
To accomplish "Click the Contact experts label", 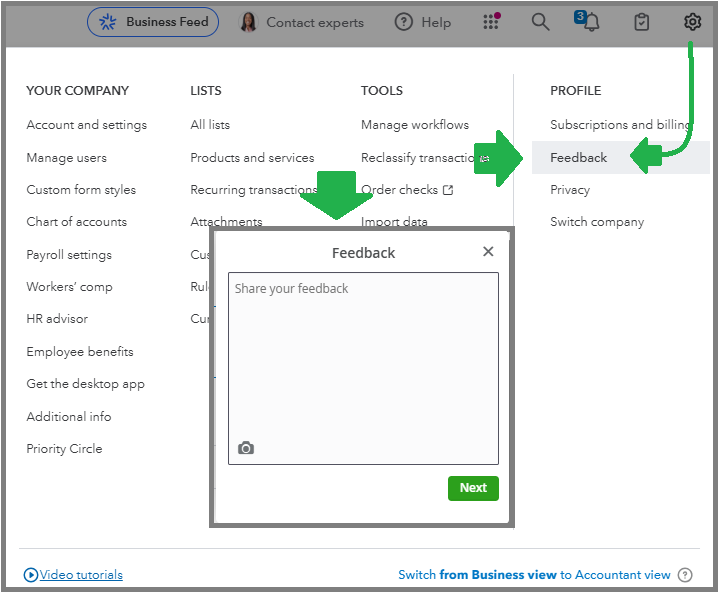I will 315,22.
